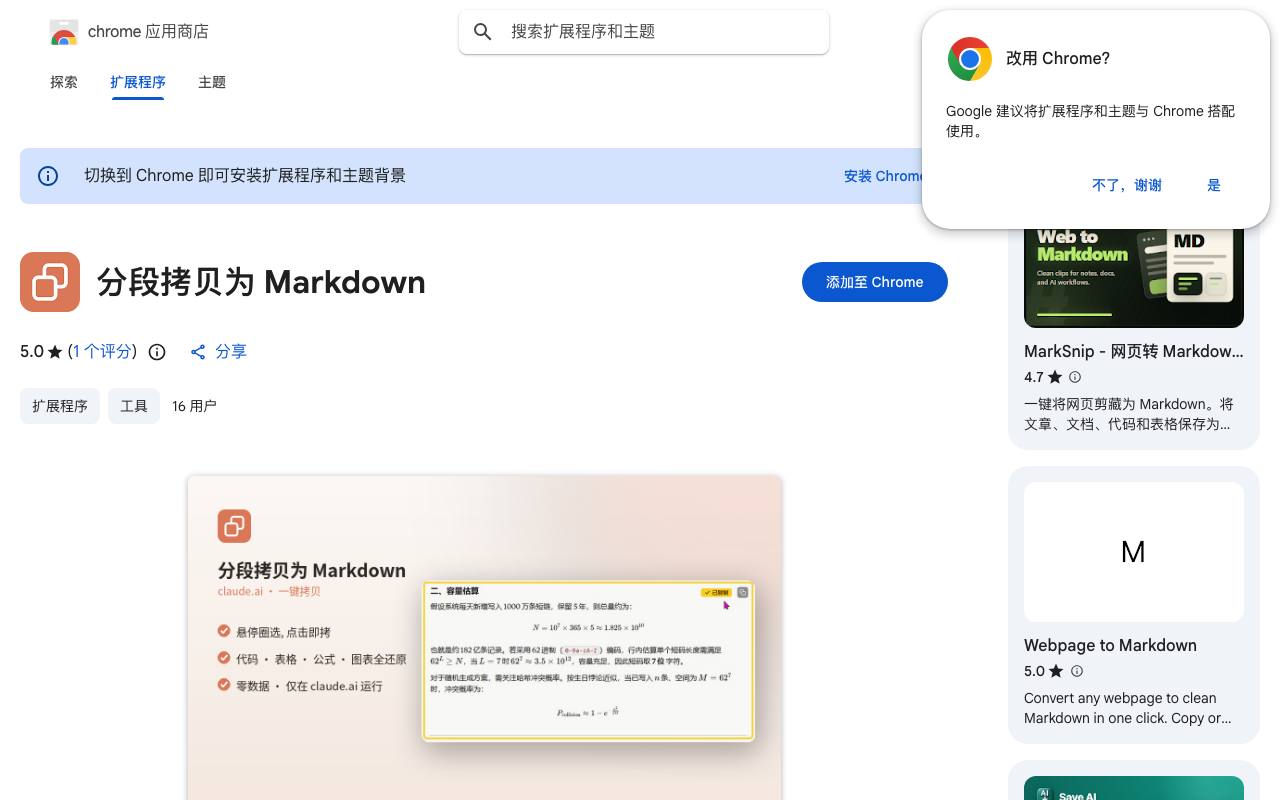The width and height of the screenshot is (1280, 800).
Task: Click the Chrome Web Store logo icon
Action: pos(64,32)
